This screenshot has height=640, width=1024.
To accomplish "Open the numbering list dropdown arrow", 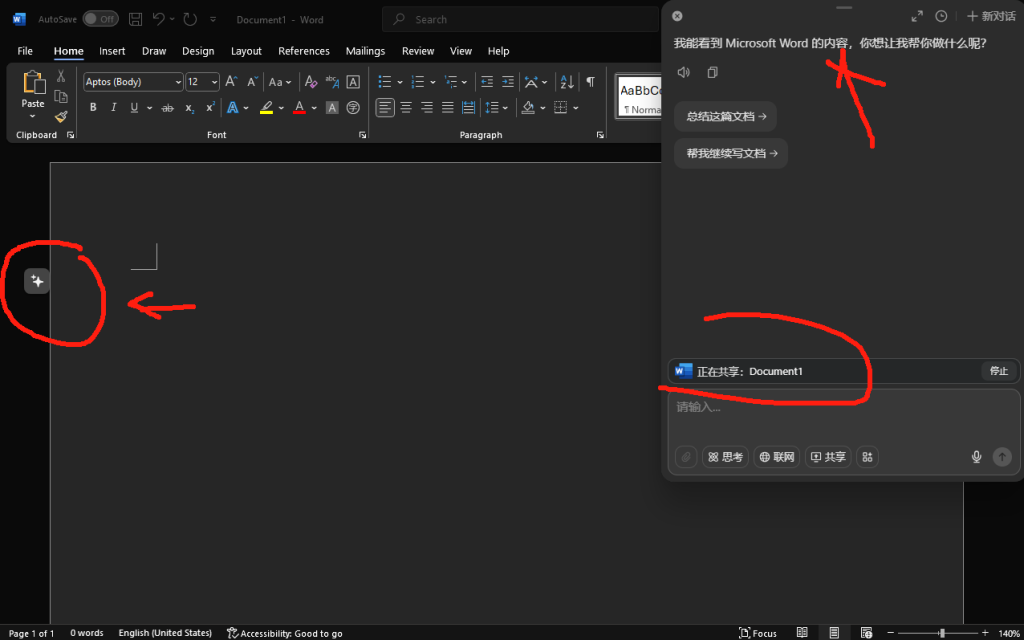I will 432,82.
